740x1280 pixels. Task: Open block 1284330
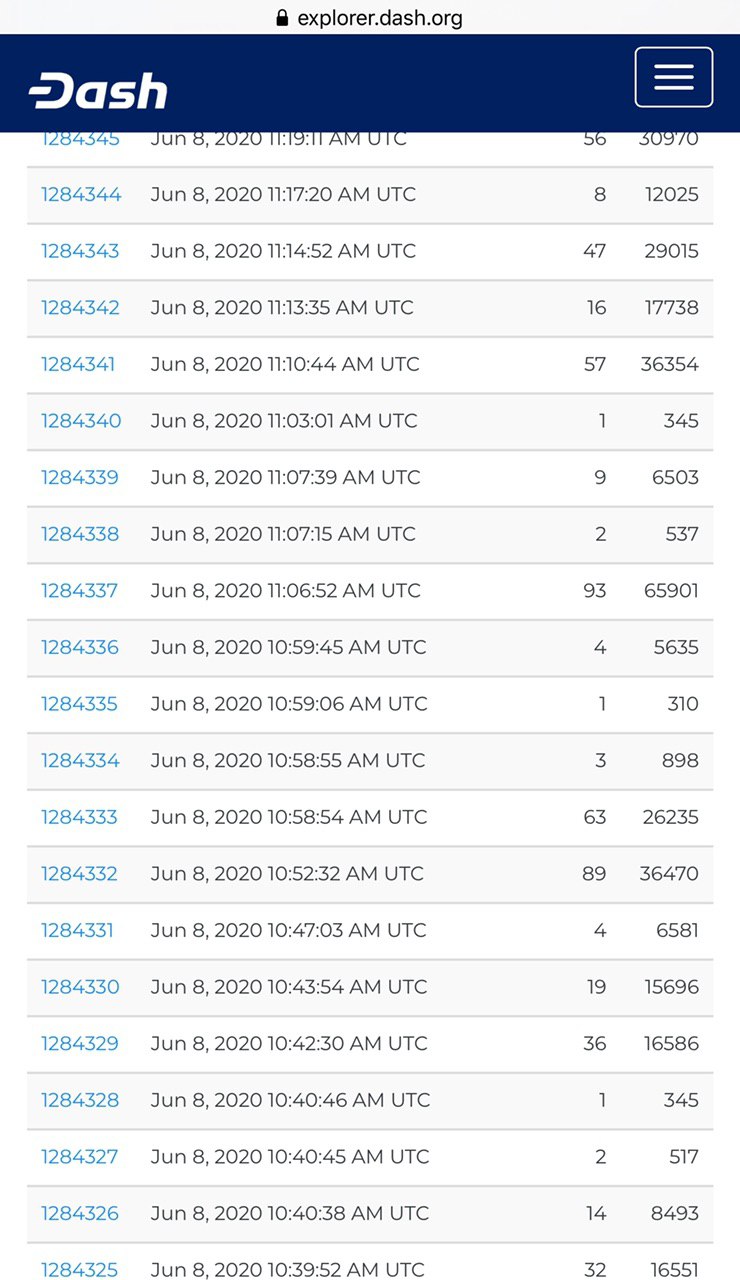click(x=80, y=987)
